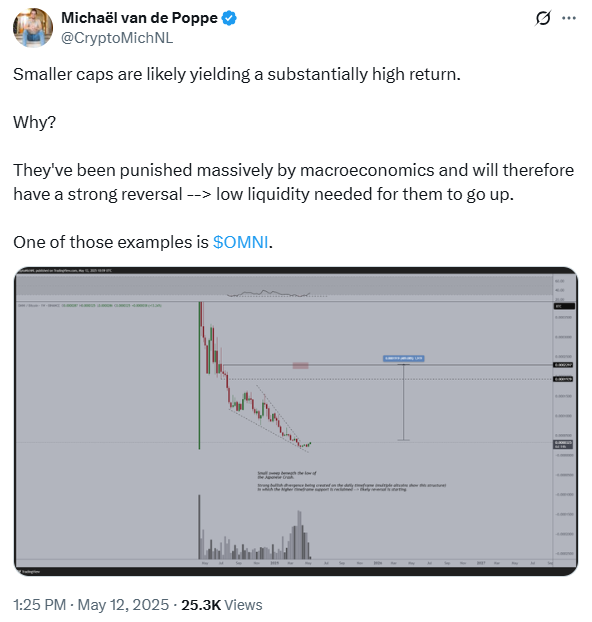Screen dimensions: 592x622
Task: Click the tall green candle at chart start
Action: tap(200, 375)
